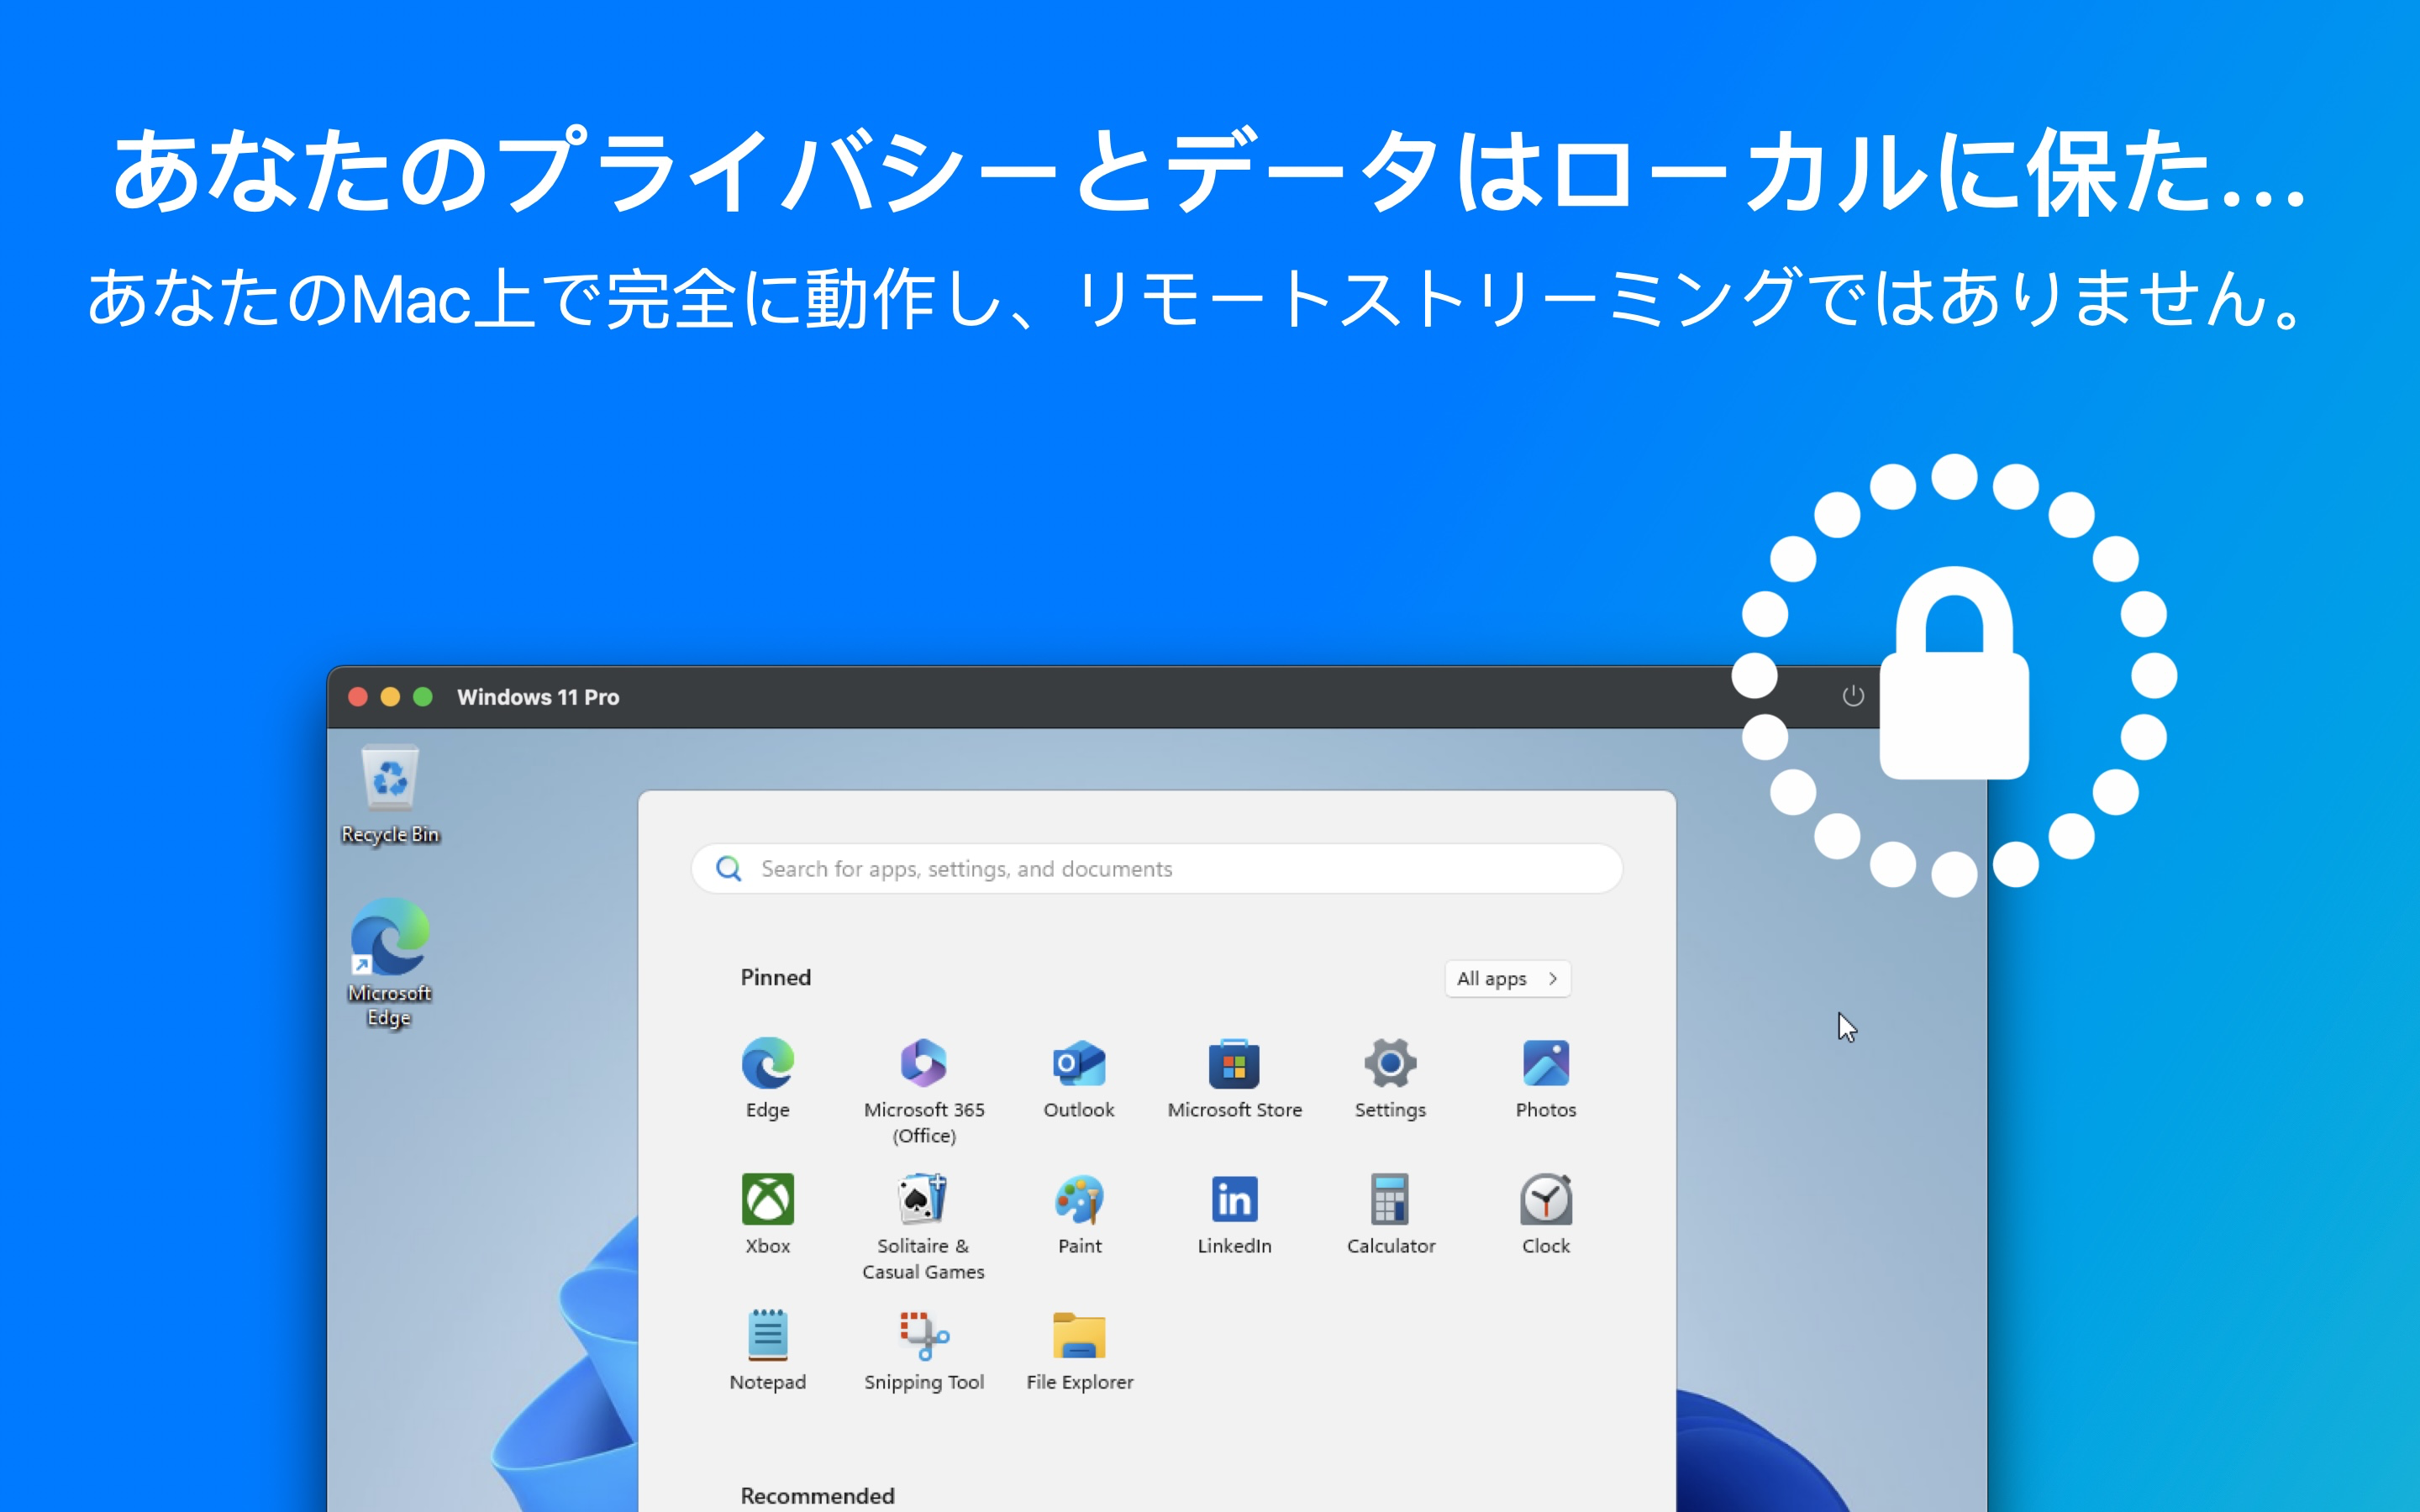
Task: Click the power icon in VM title bar
Action: tap(1852, 696)
